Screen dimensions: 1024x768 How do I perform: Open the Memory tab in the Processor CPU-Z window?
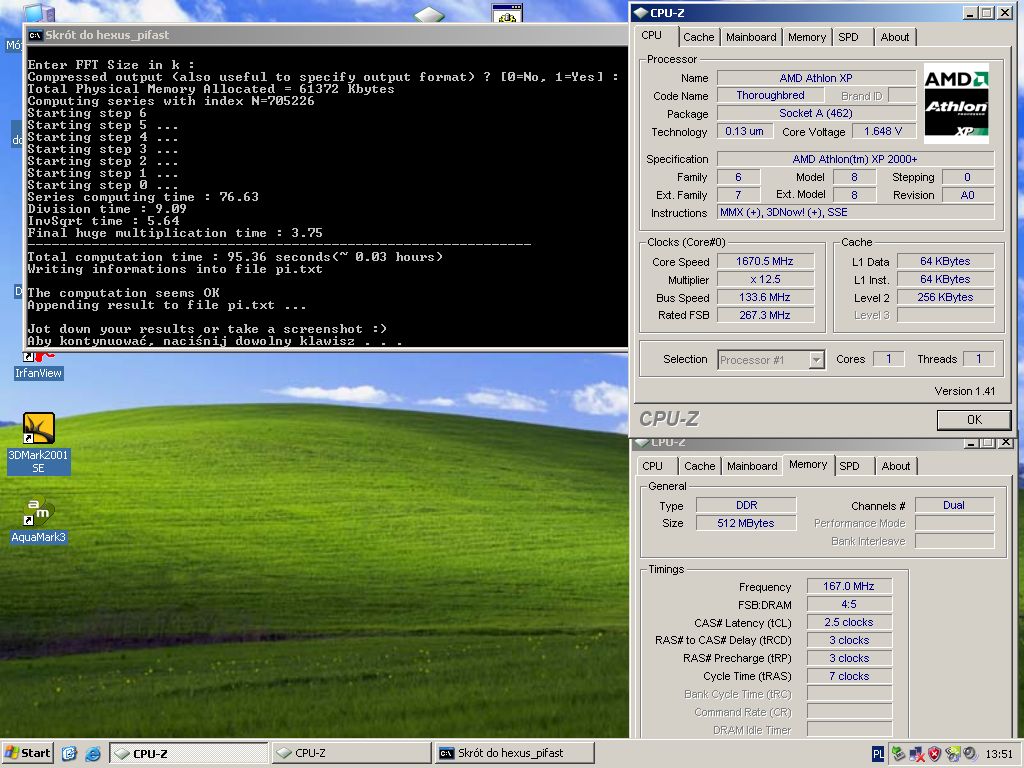point(807,37)
